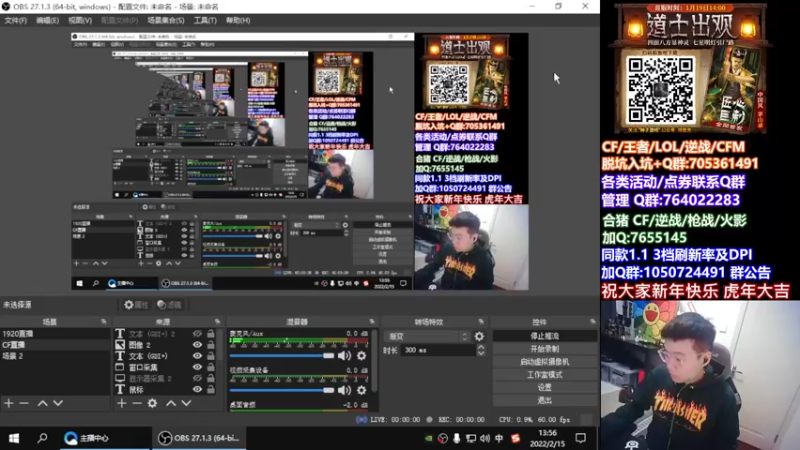Screen dimensions: 800x450
Task: Click 停止推流 to stop streaming
Action: (x=544, y=336)
